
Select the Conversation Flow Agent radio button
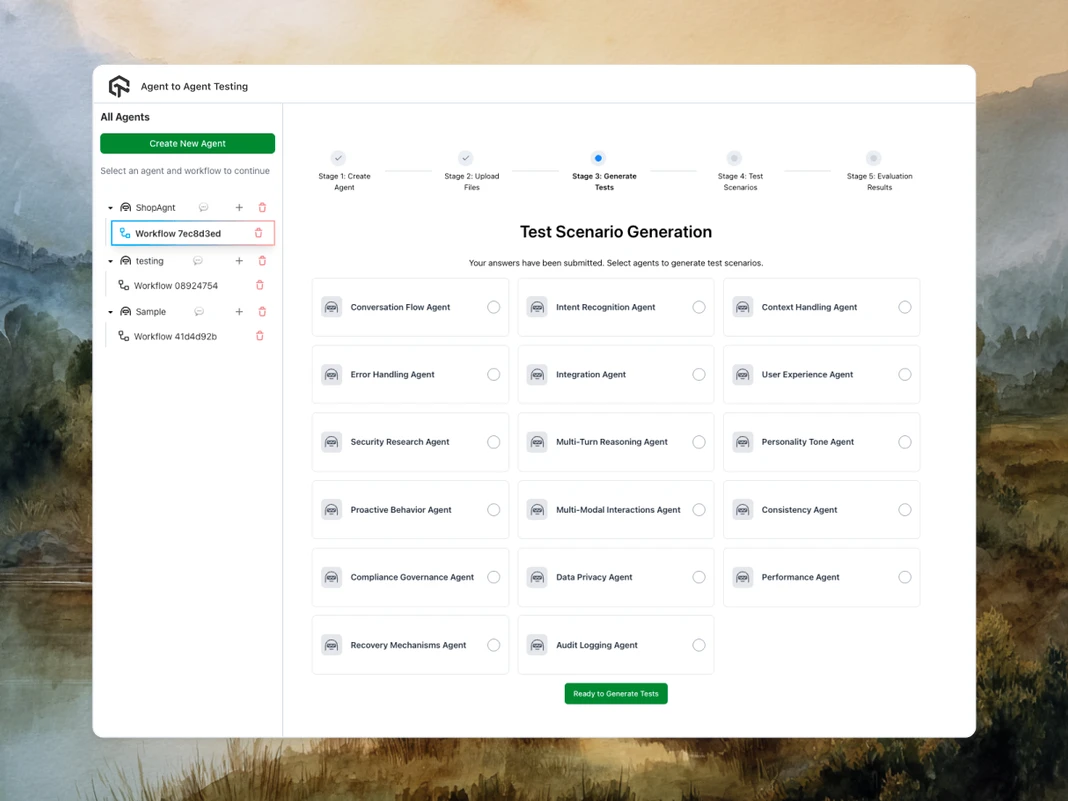494,307
